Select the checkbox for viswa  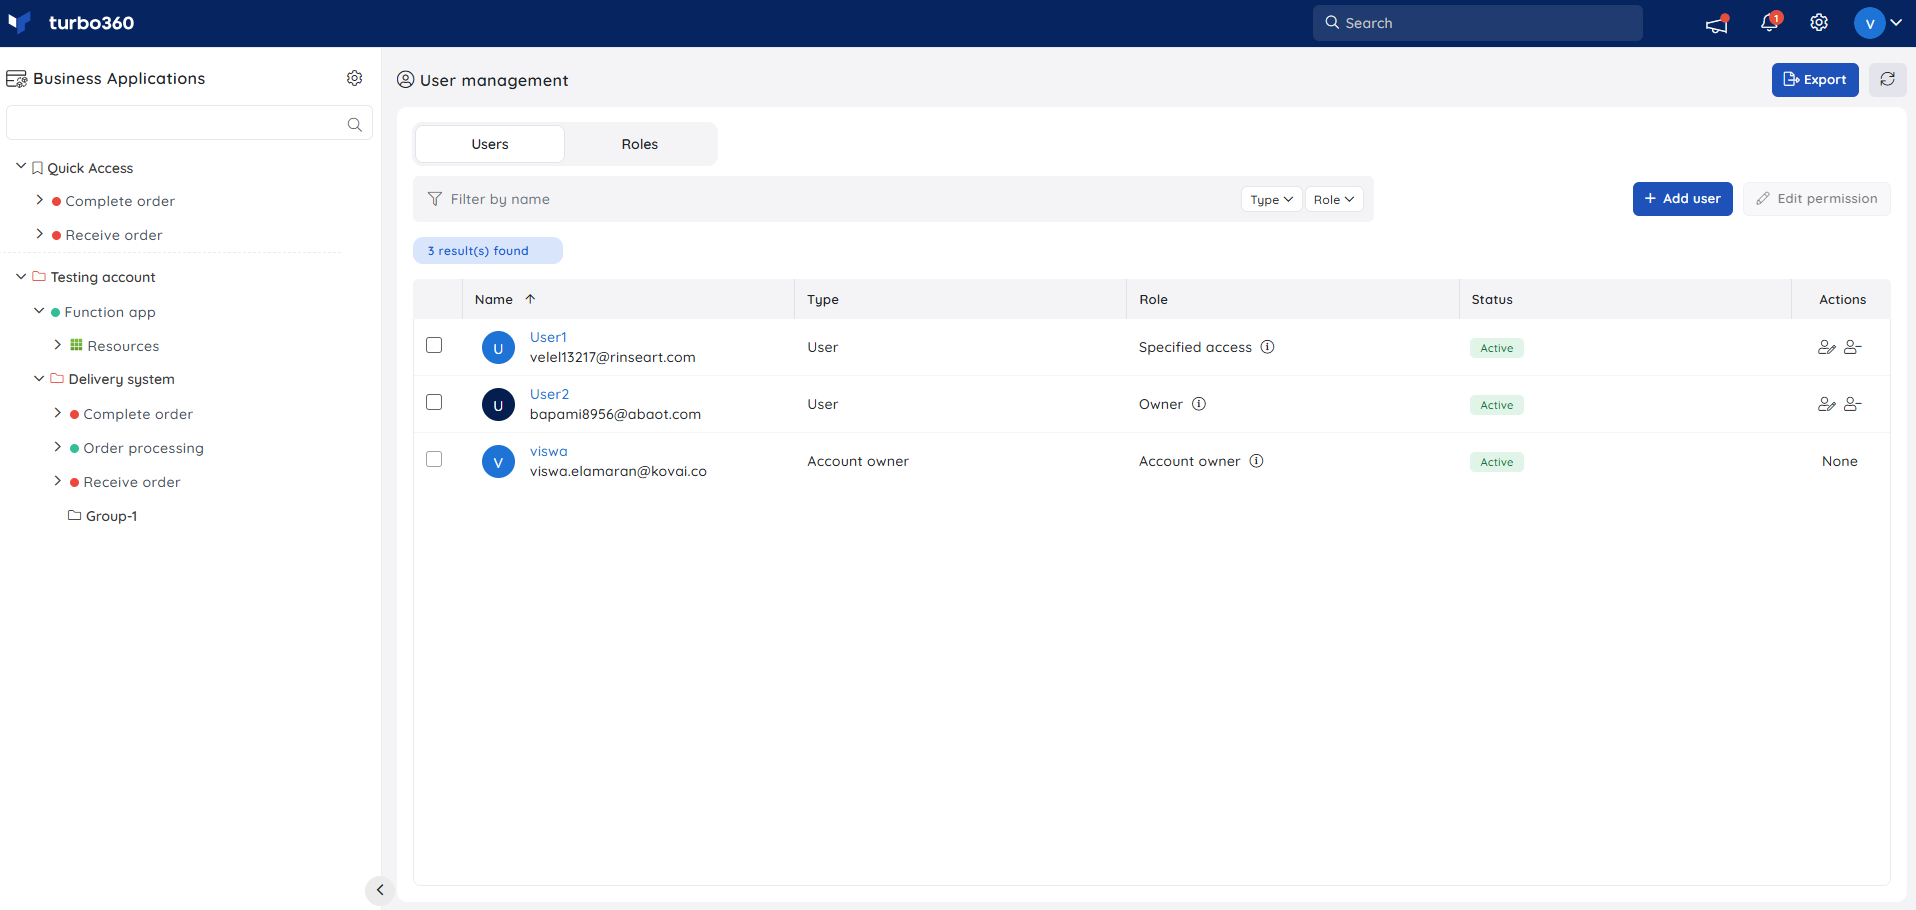click(434, 459)
